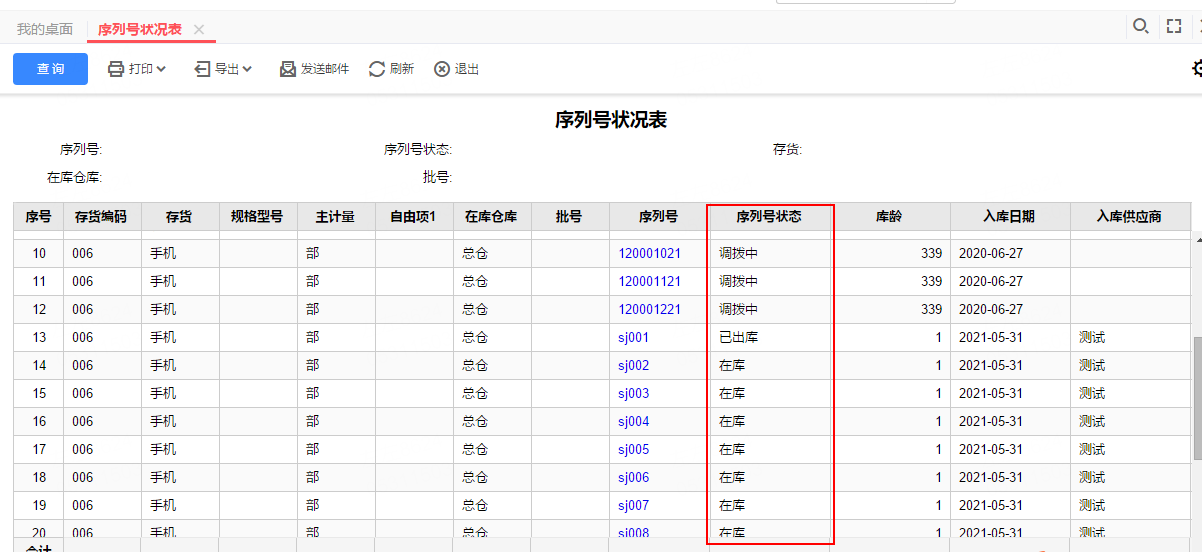Open search with the magnifier icon
The width and height of the screenshot is (1202, 552).
[1140, 27]
